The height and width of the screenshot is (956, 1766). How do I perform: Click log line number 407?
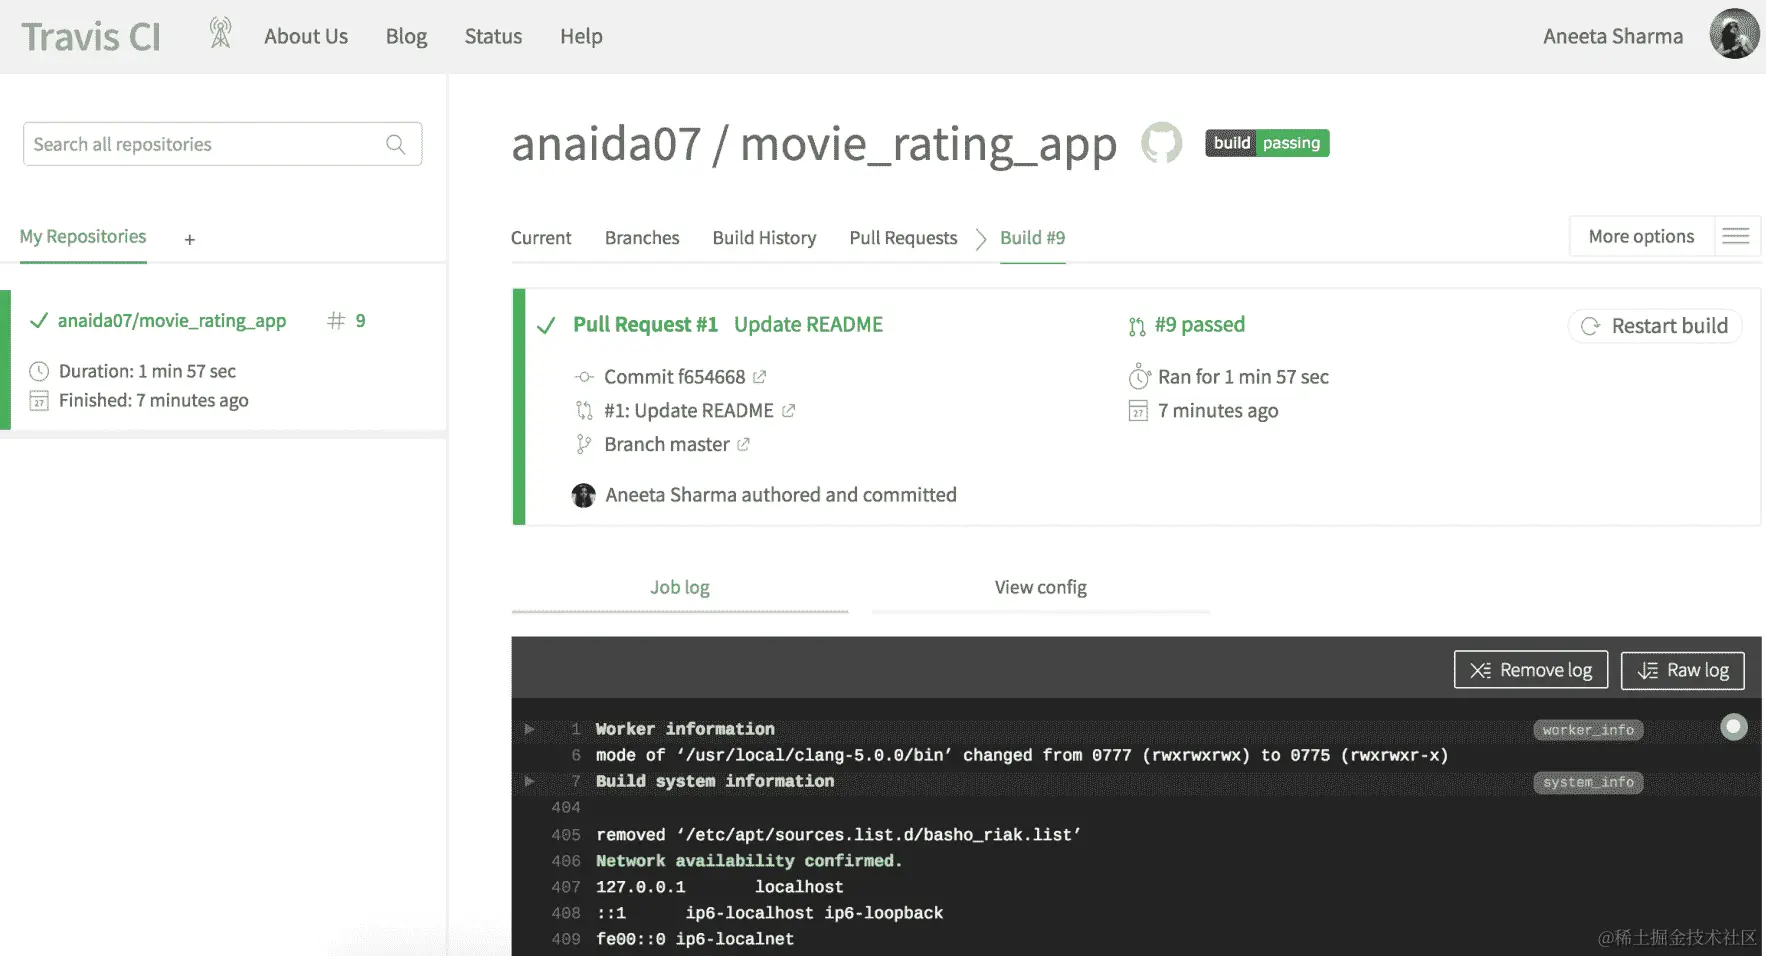(566, 887)
